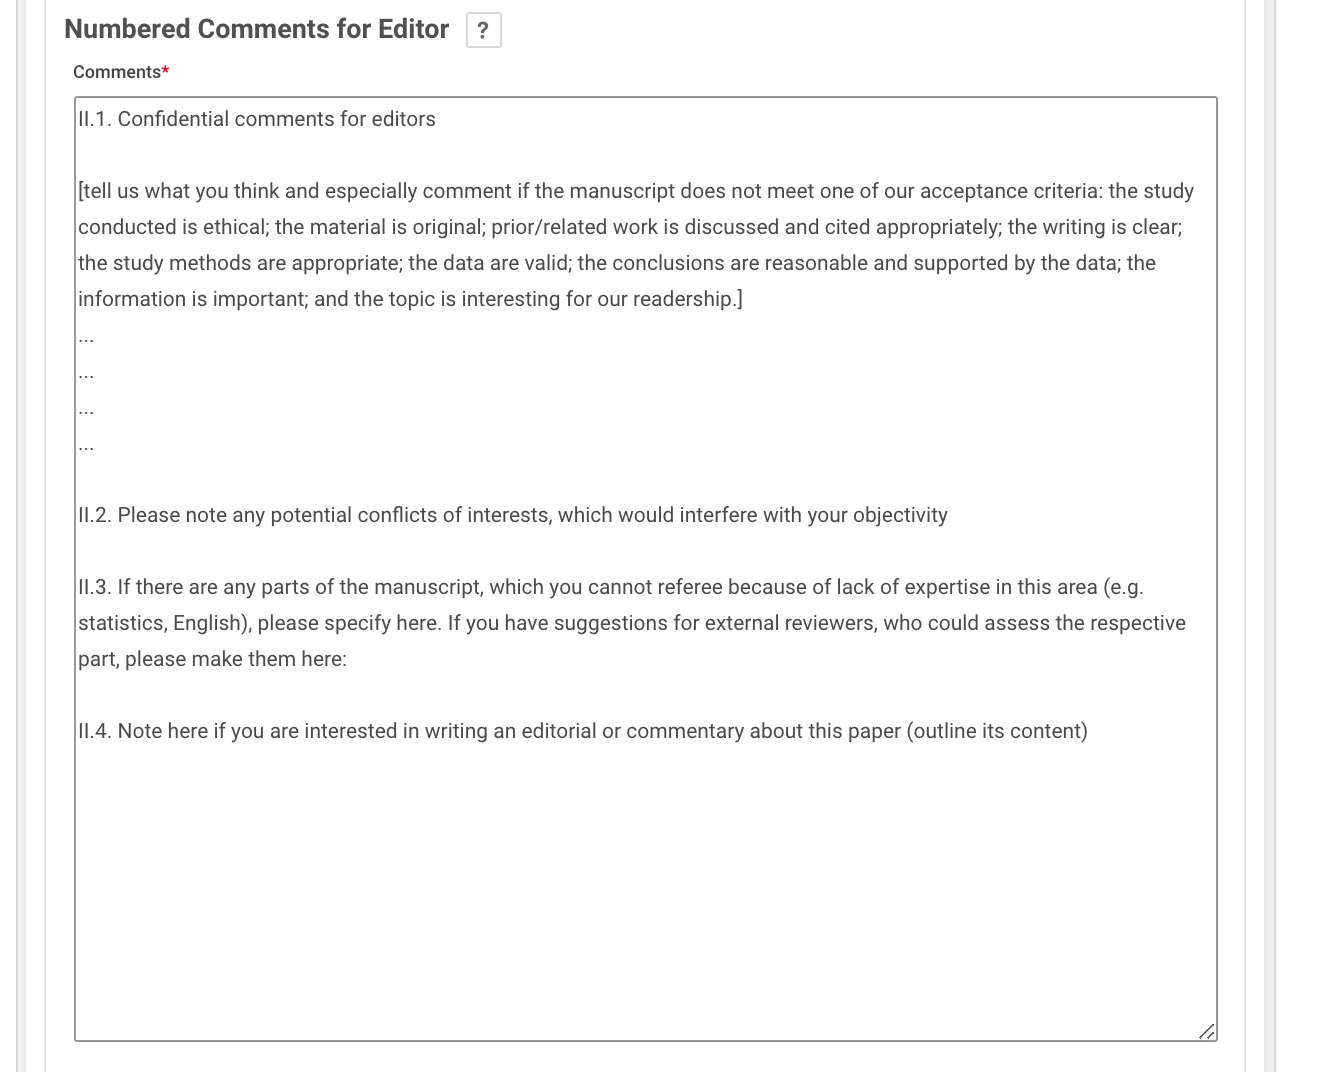
Task: Click the 'Numbered Comments for Editor' heading
Action: pyautogui.click(x=256, y=29)
